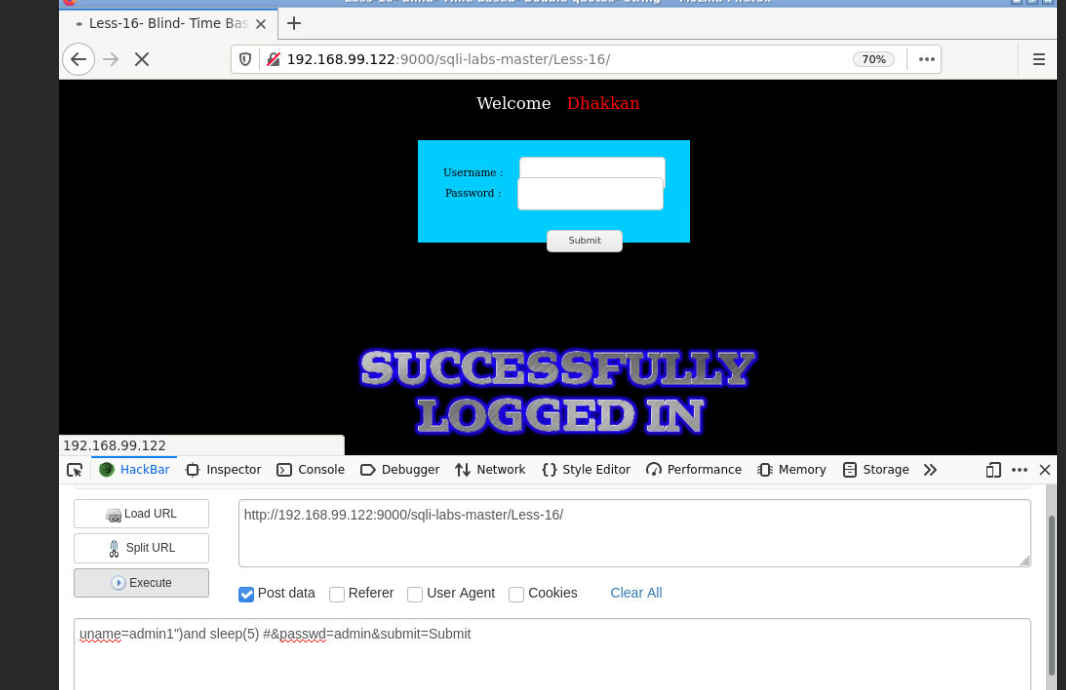Go back using the browser back arrow
The image size is (1066, 690).
pos(78,59)
